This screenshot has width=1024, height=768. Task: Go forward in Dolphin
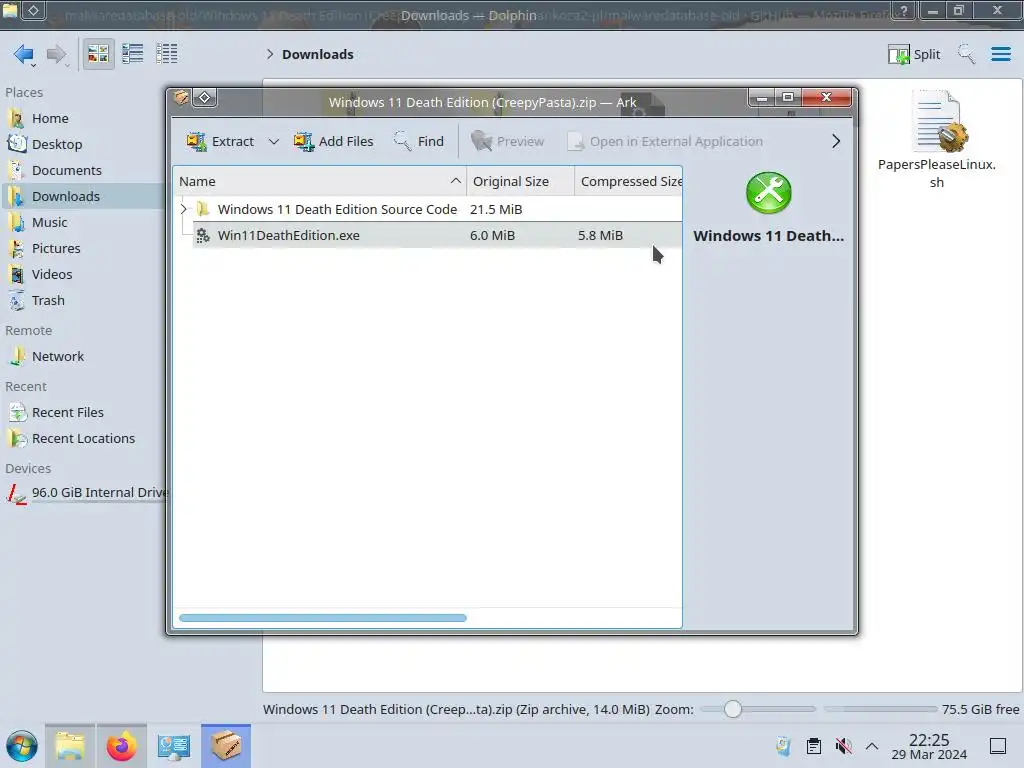pos(57,54)
